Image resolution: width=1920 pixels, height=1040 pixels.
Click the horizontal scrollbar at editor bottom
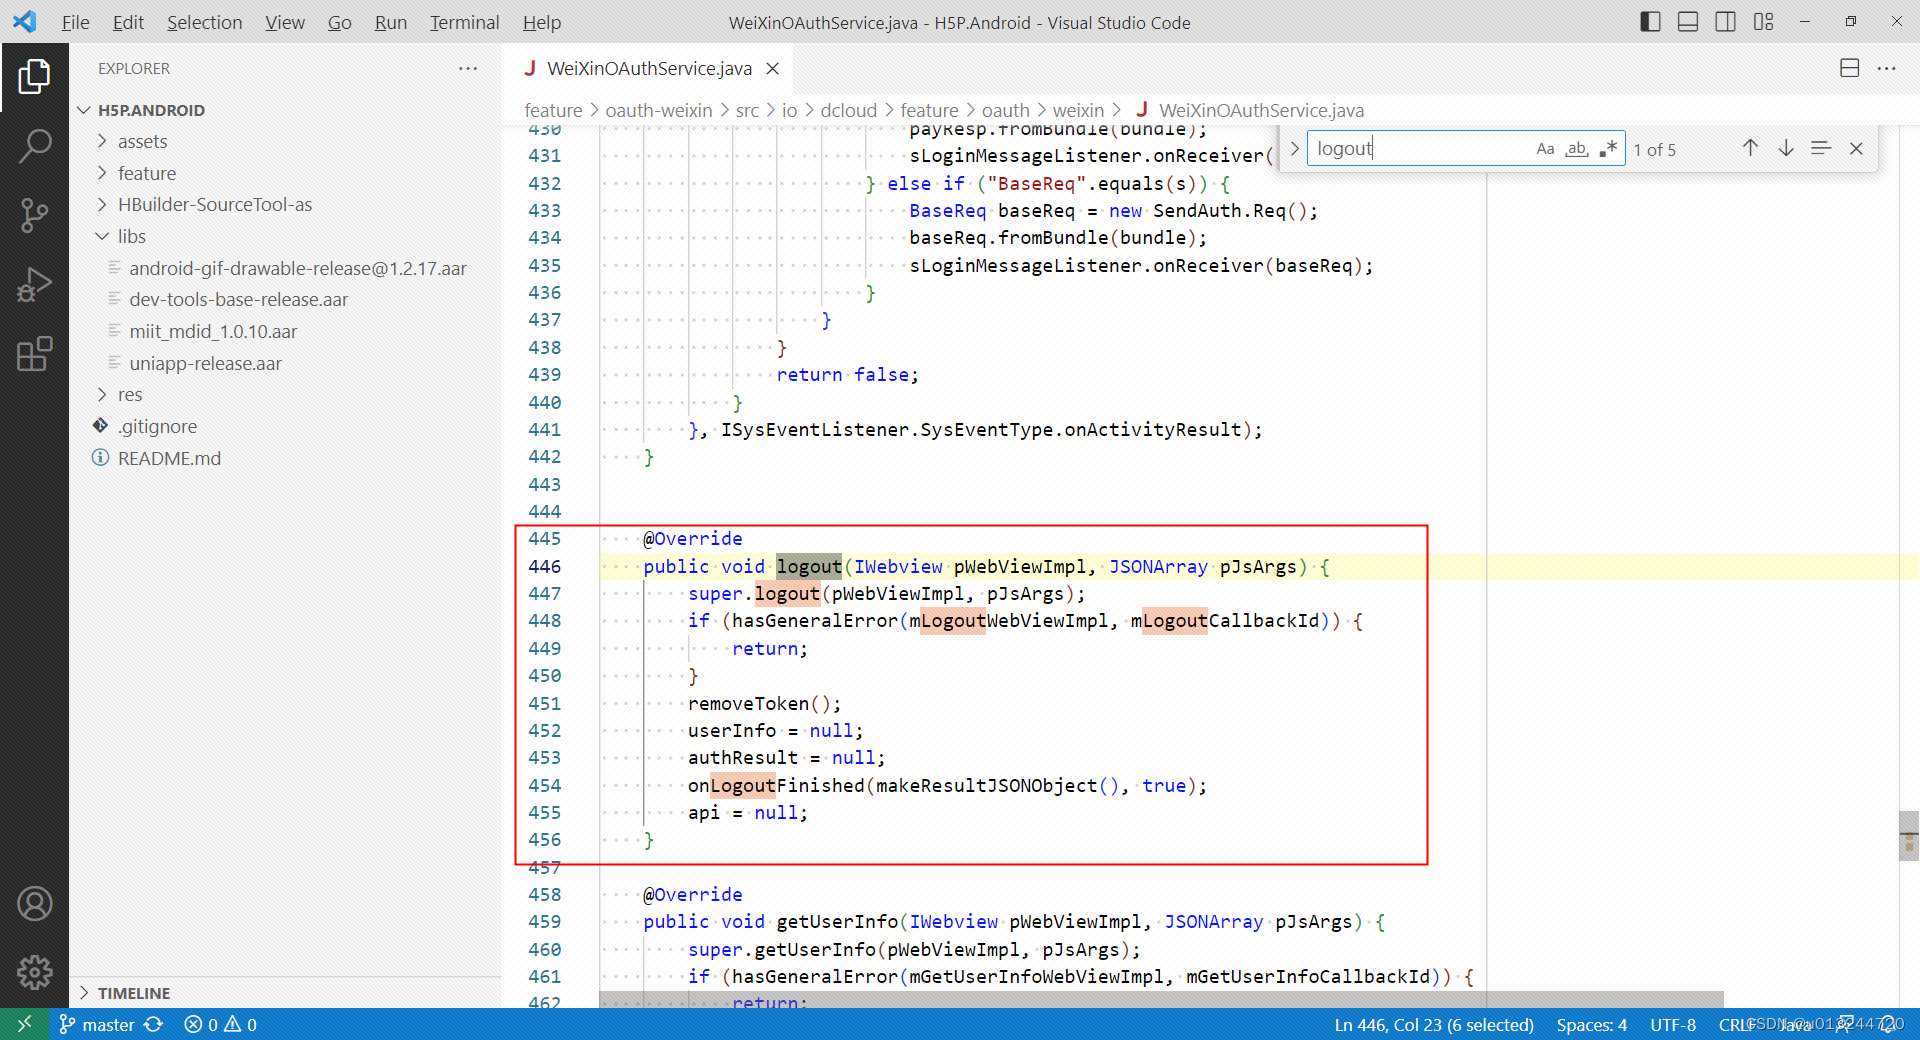[1161, 1000]
